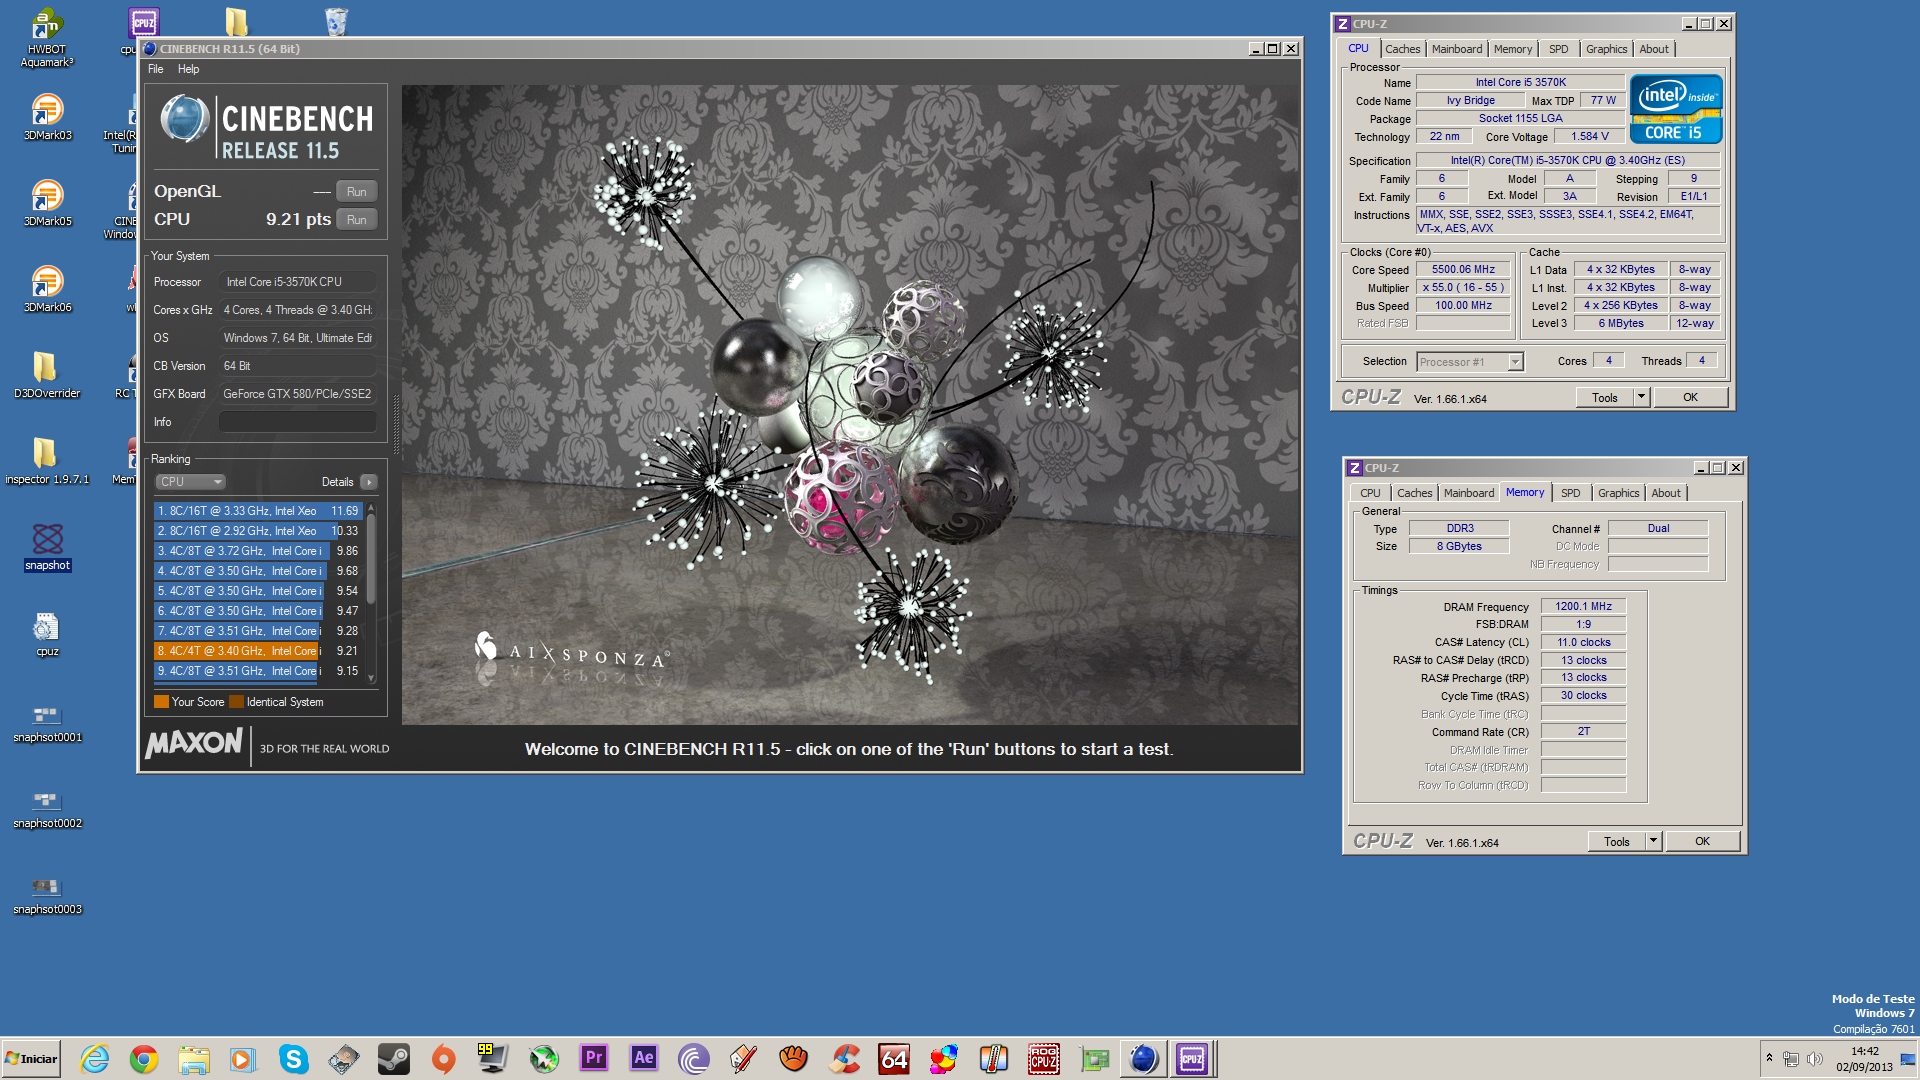Expand ranking Details arrow
Viewport: 1920px width, 1080px height.
[x=369, y=482]
